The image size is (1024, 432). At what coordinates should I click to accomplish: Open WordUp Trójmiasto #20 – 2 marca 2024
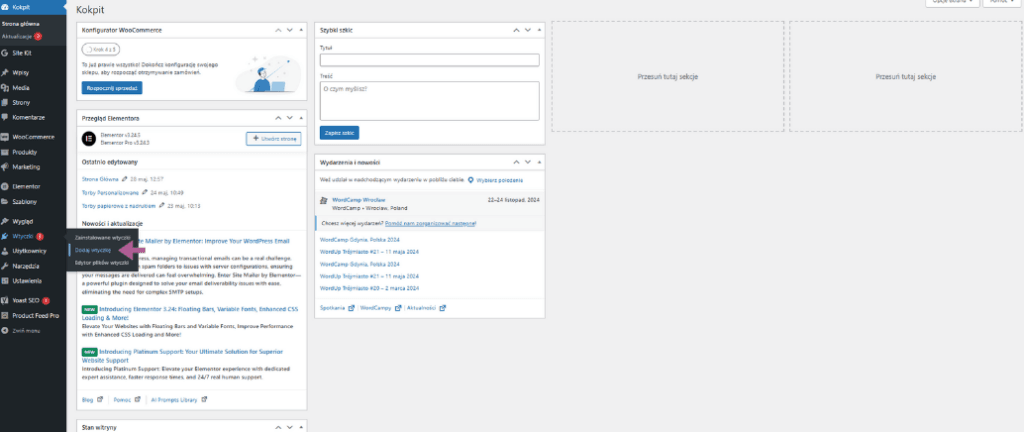coord(370,288)
